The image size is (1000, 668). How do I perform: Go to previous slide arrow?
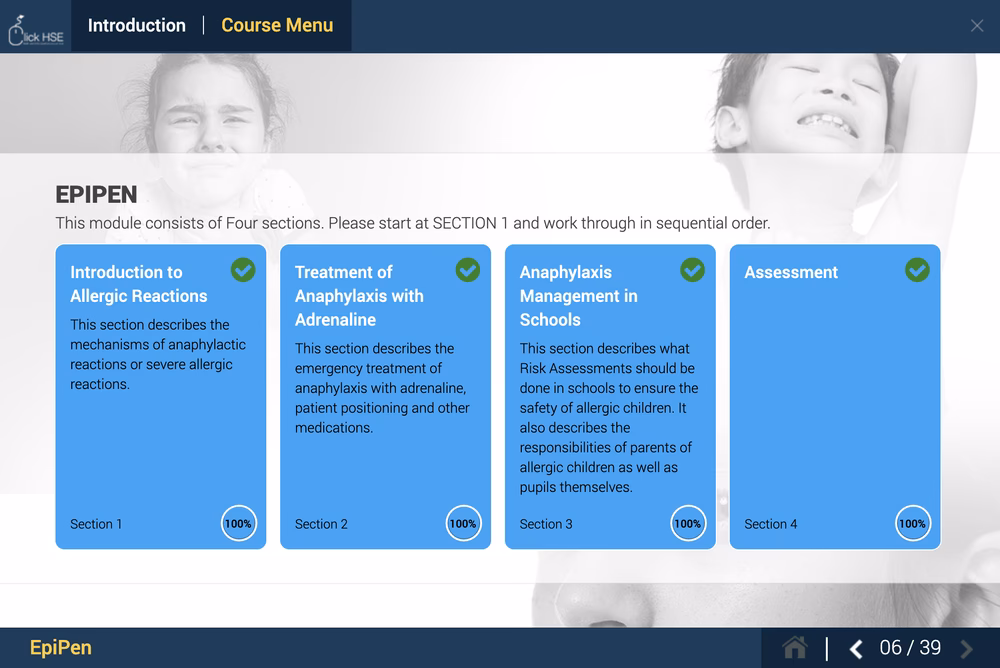point(856,649)
